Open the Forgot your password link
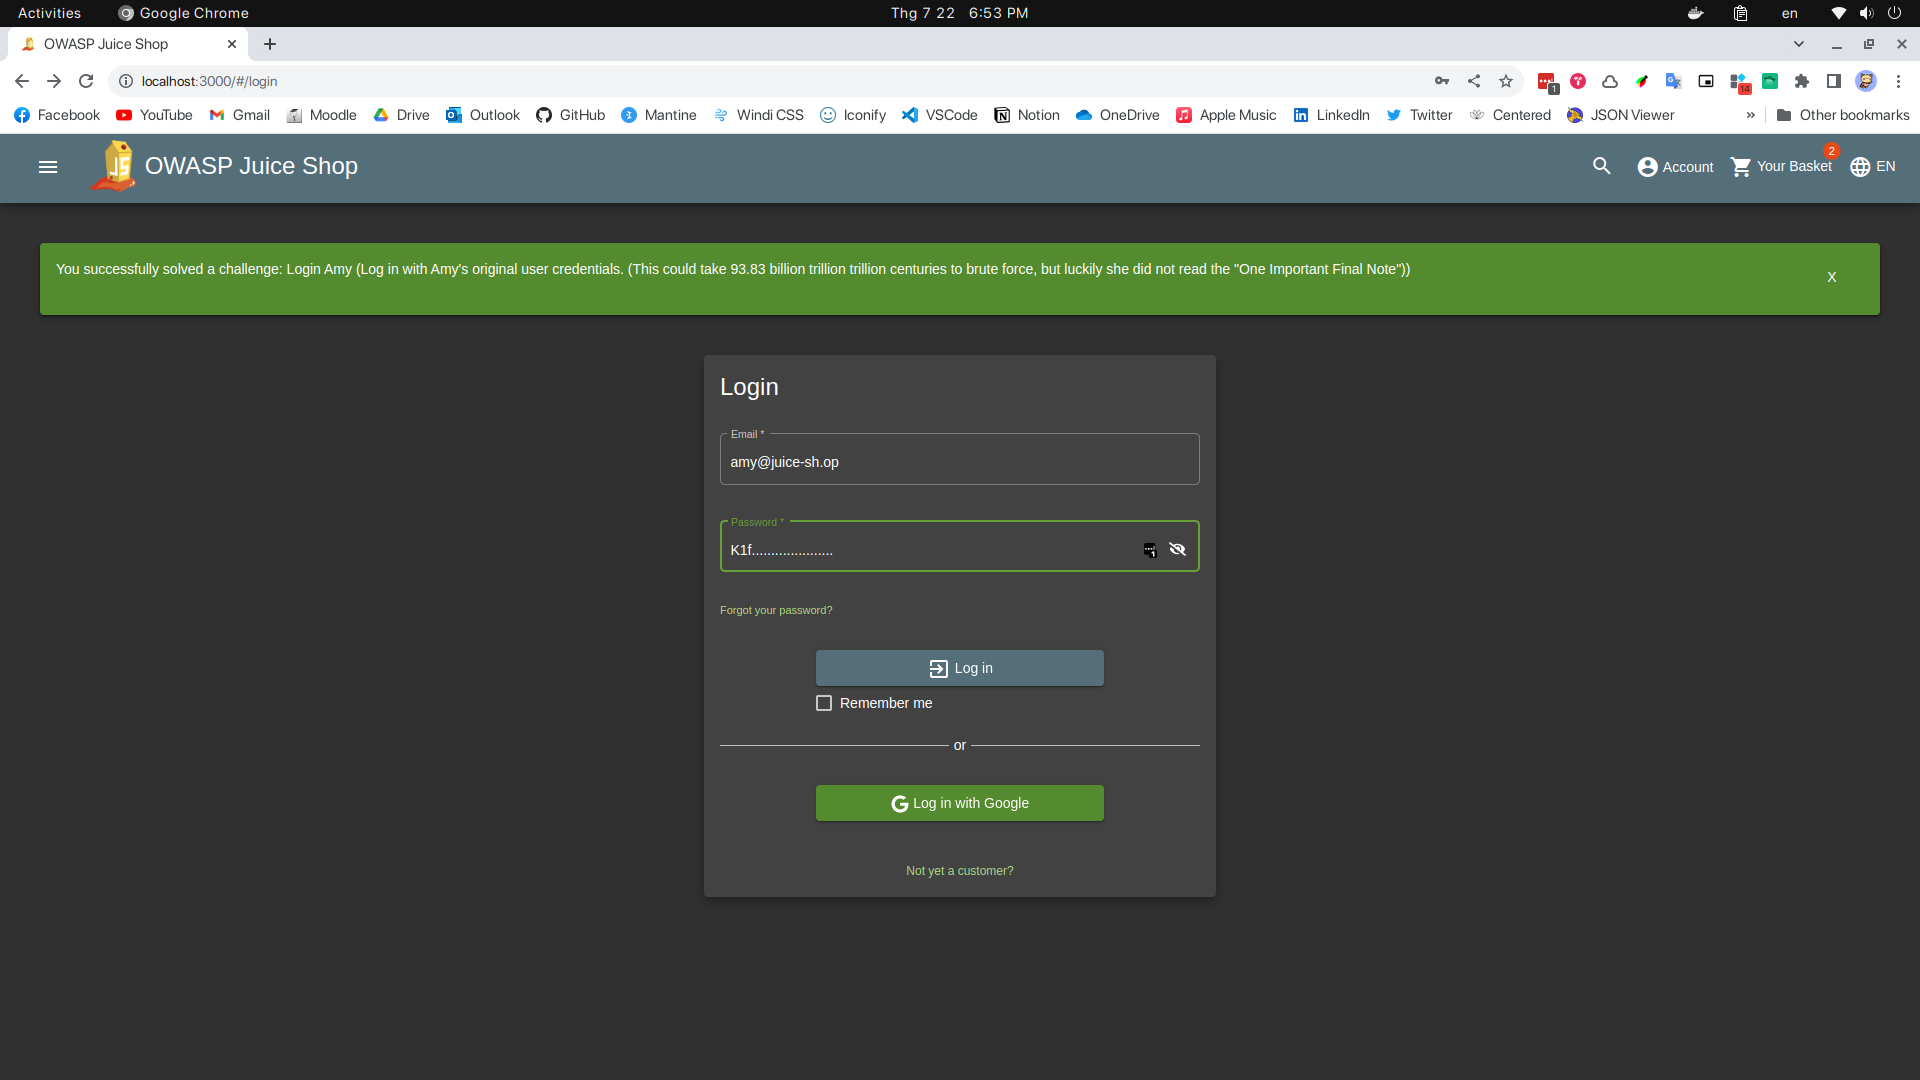1920x1080 pixels. point(776,610)
